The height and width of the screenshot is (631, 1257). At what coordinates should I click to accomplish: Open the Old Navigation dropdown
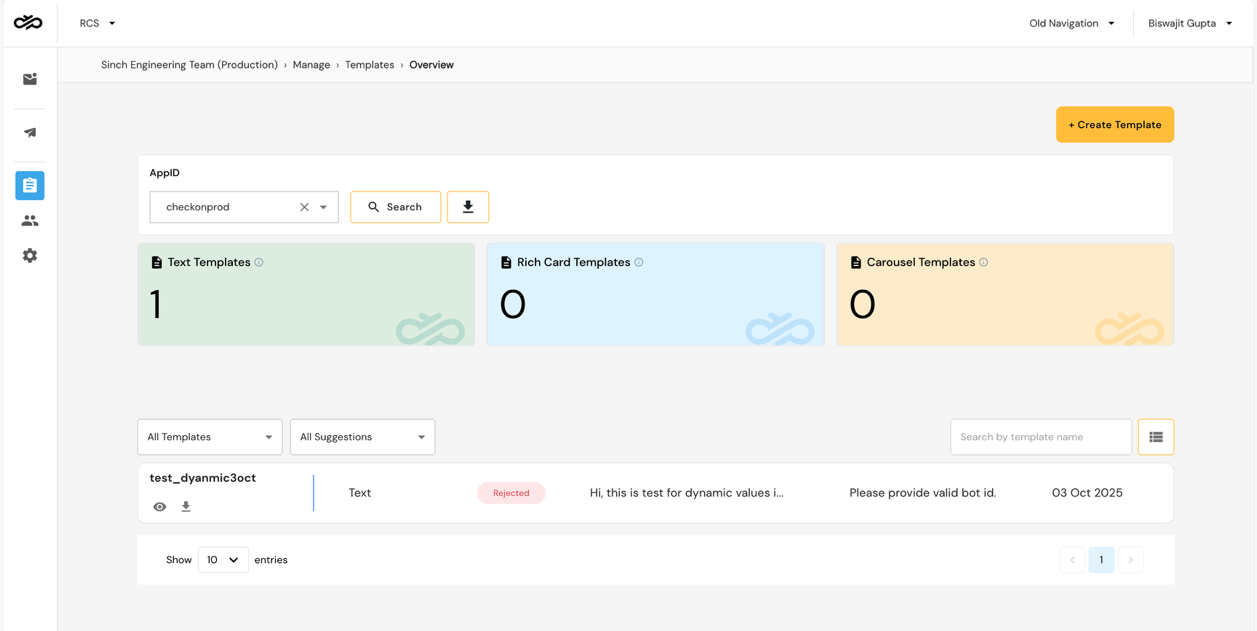[x=1072, y=23]
